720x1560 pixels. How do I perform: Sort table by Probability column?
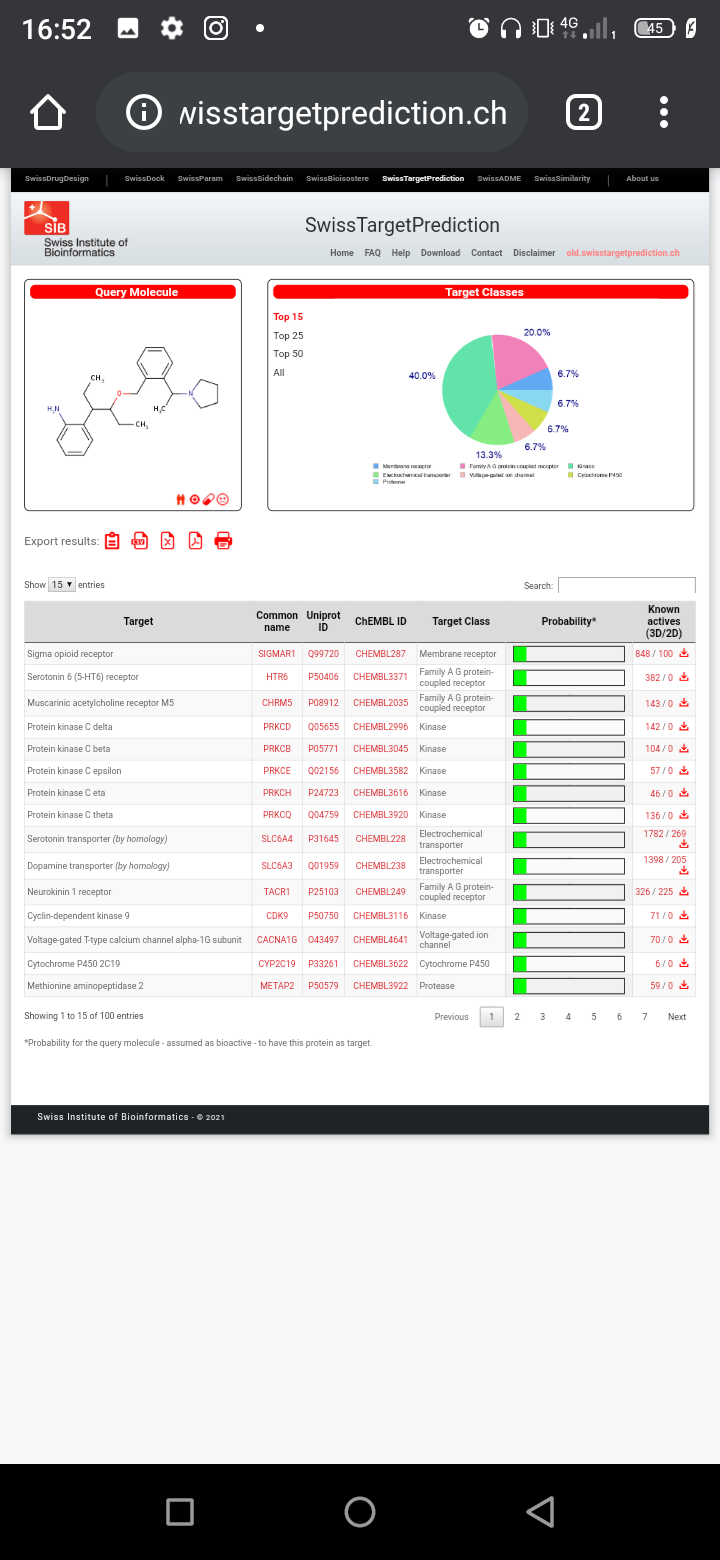[569, 622]
